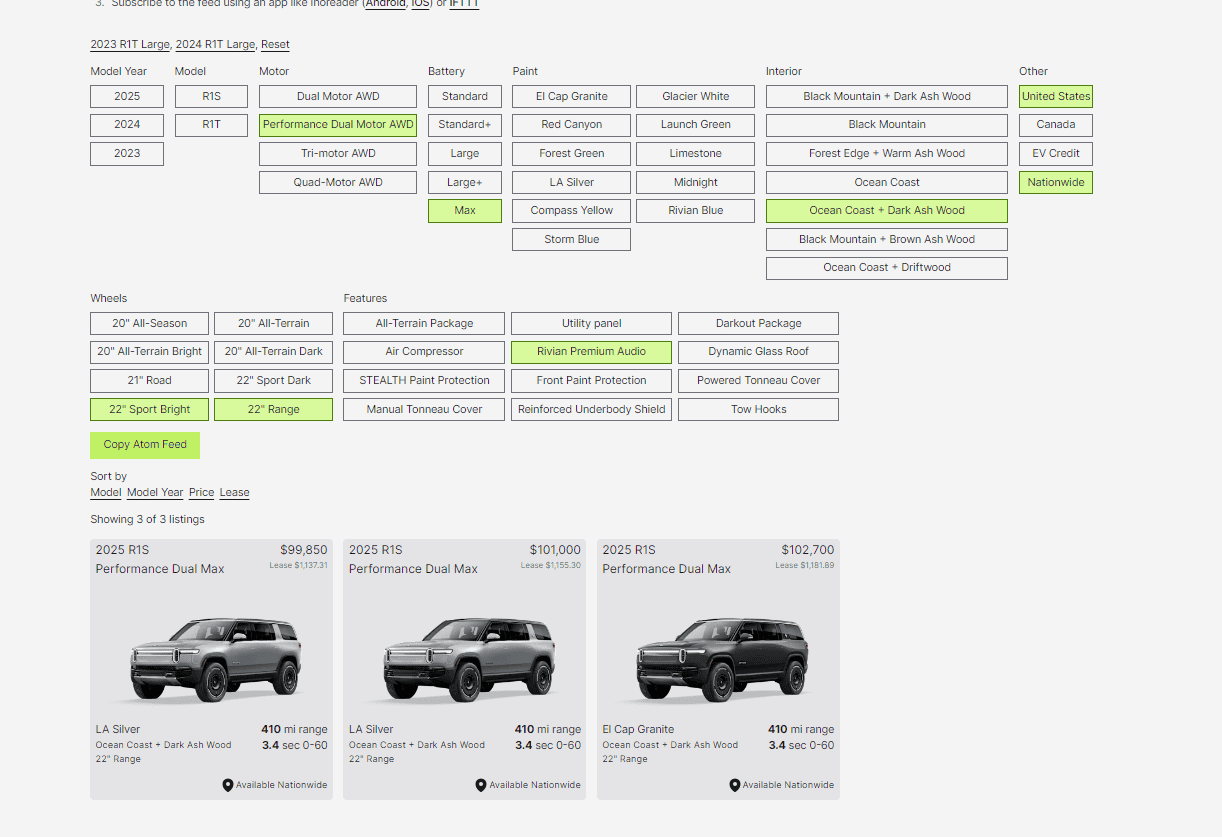
Task: Toggle the 2023 model year filter
Action: coord(127,154)
